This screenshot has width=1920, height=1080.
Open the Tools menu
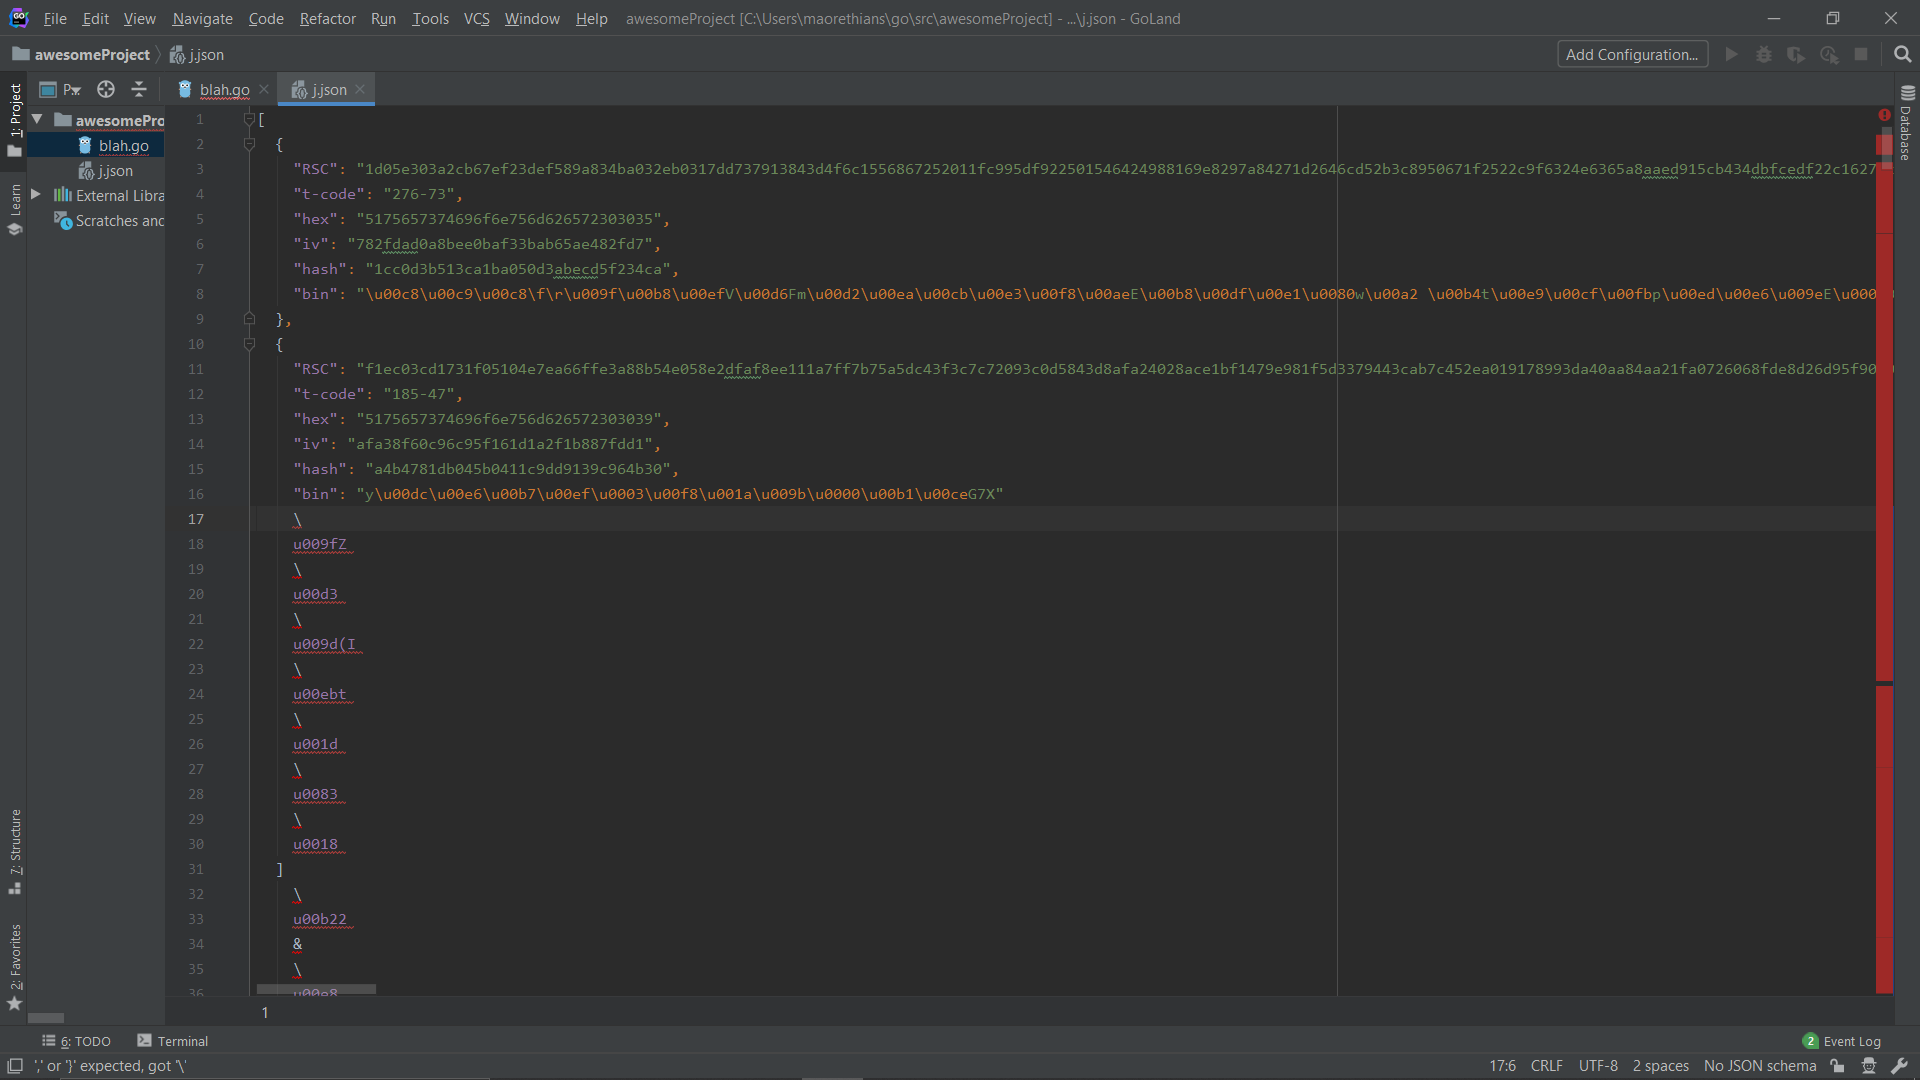tap(430, 18)
